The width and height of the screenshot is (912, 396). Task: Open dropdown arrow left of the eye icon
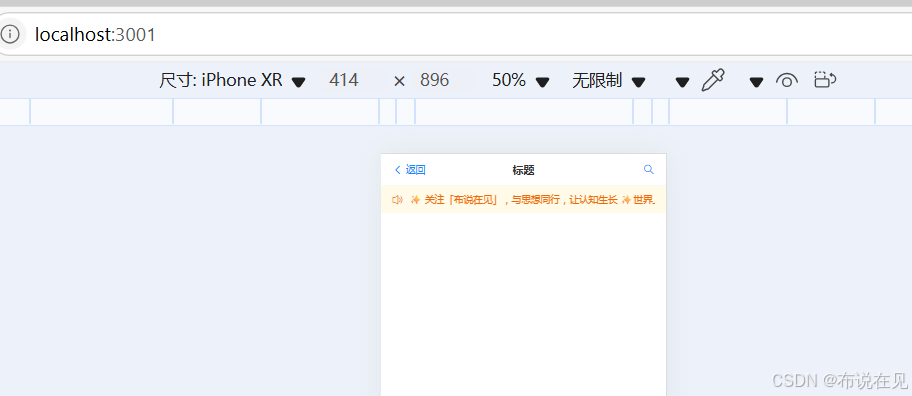click(756, 83)
